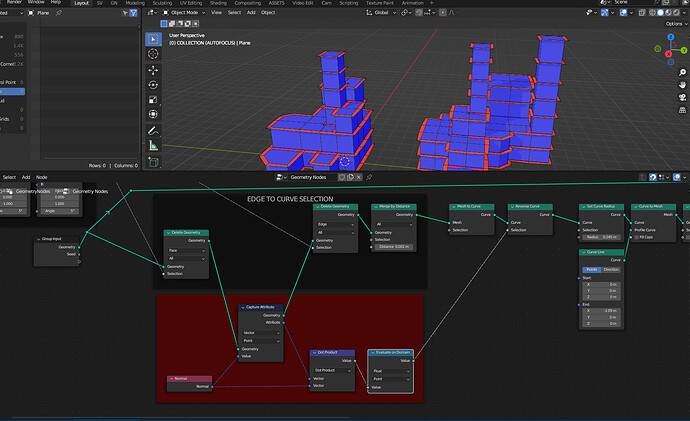Click the zoom magnifier in viewport

pyautogui.click(x=682, y=72)
